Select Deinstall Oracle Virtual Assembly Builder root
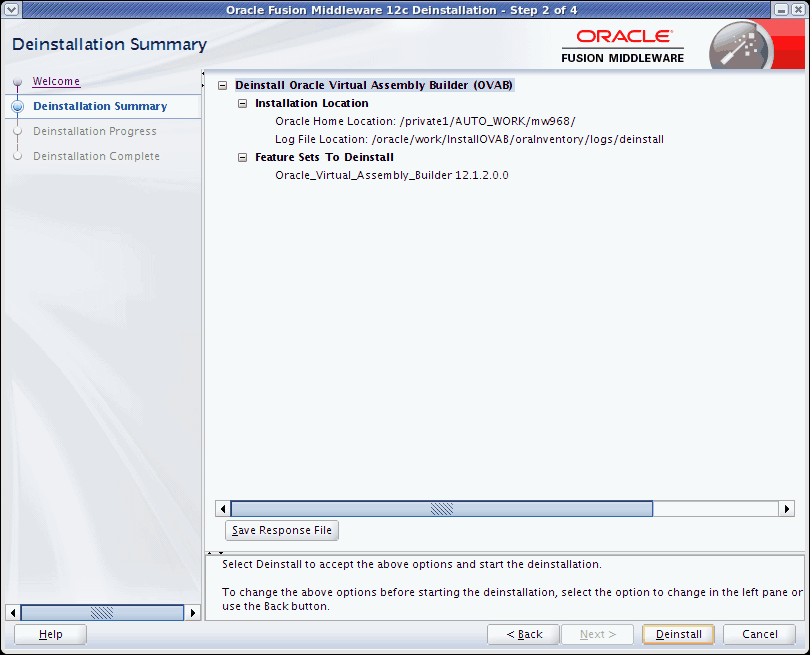 (374, 85)
